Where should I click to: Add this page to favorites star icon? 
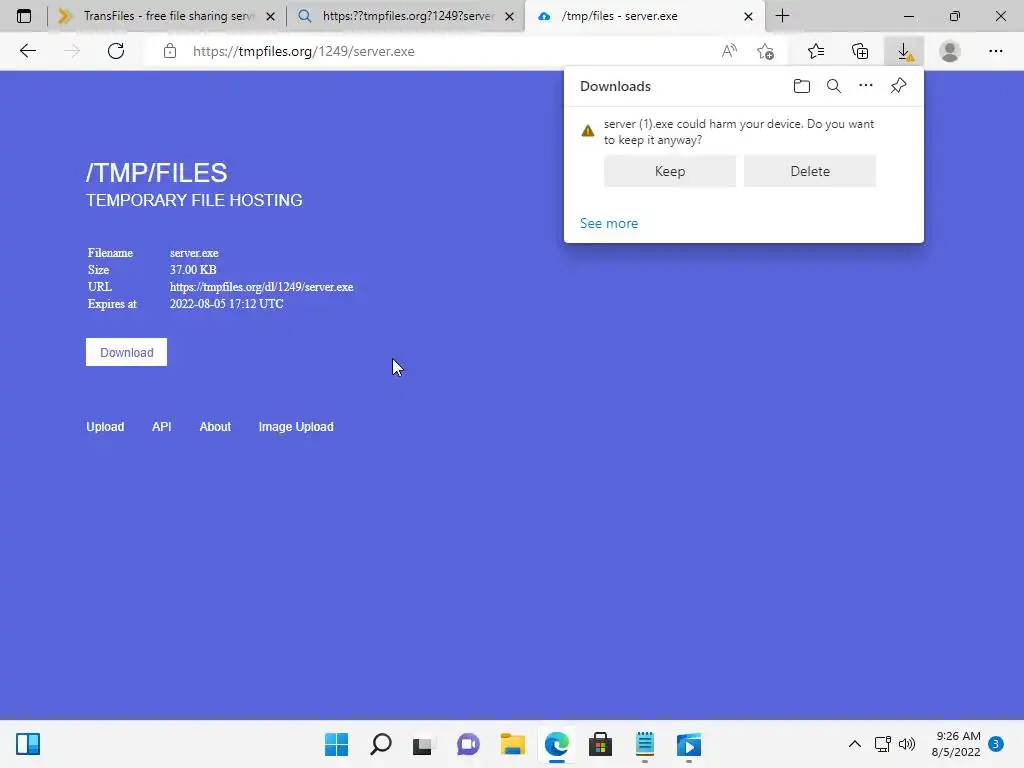click(x=765, y=51)
